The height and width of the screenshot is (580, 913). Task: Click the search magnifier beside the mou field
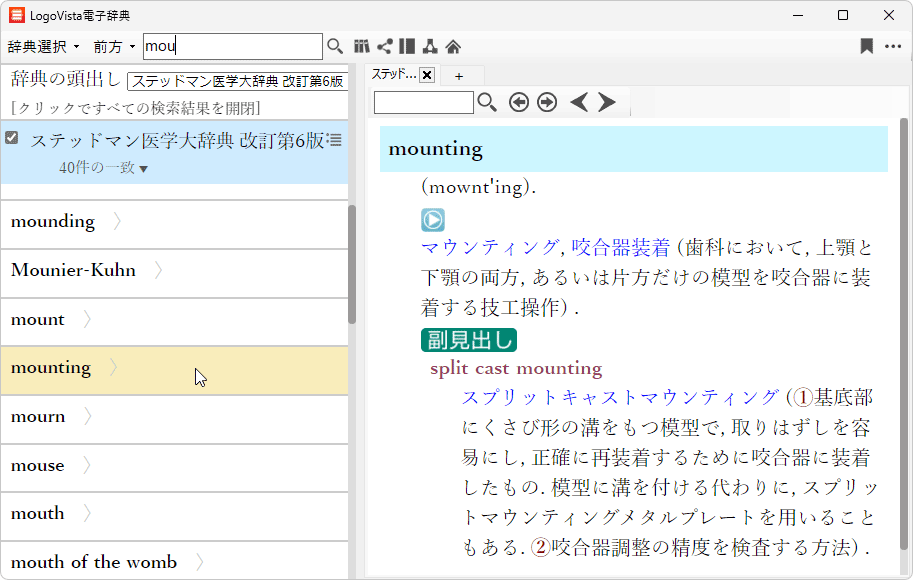pos(335,46)
